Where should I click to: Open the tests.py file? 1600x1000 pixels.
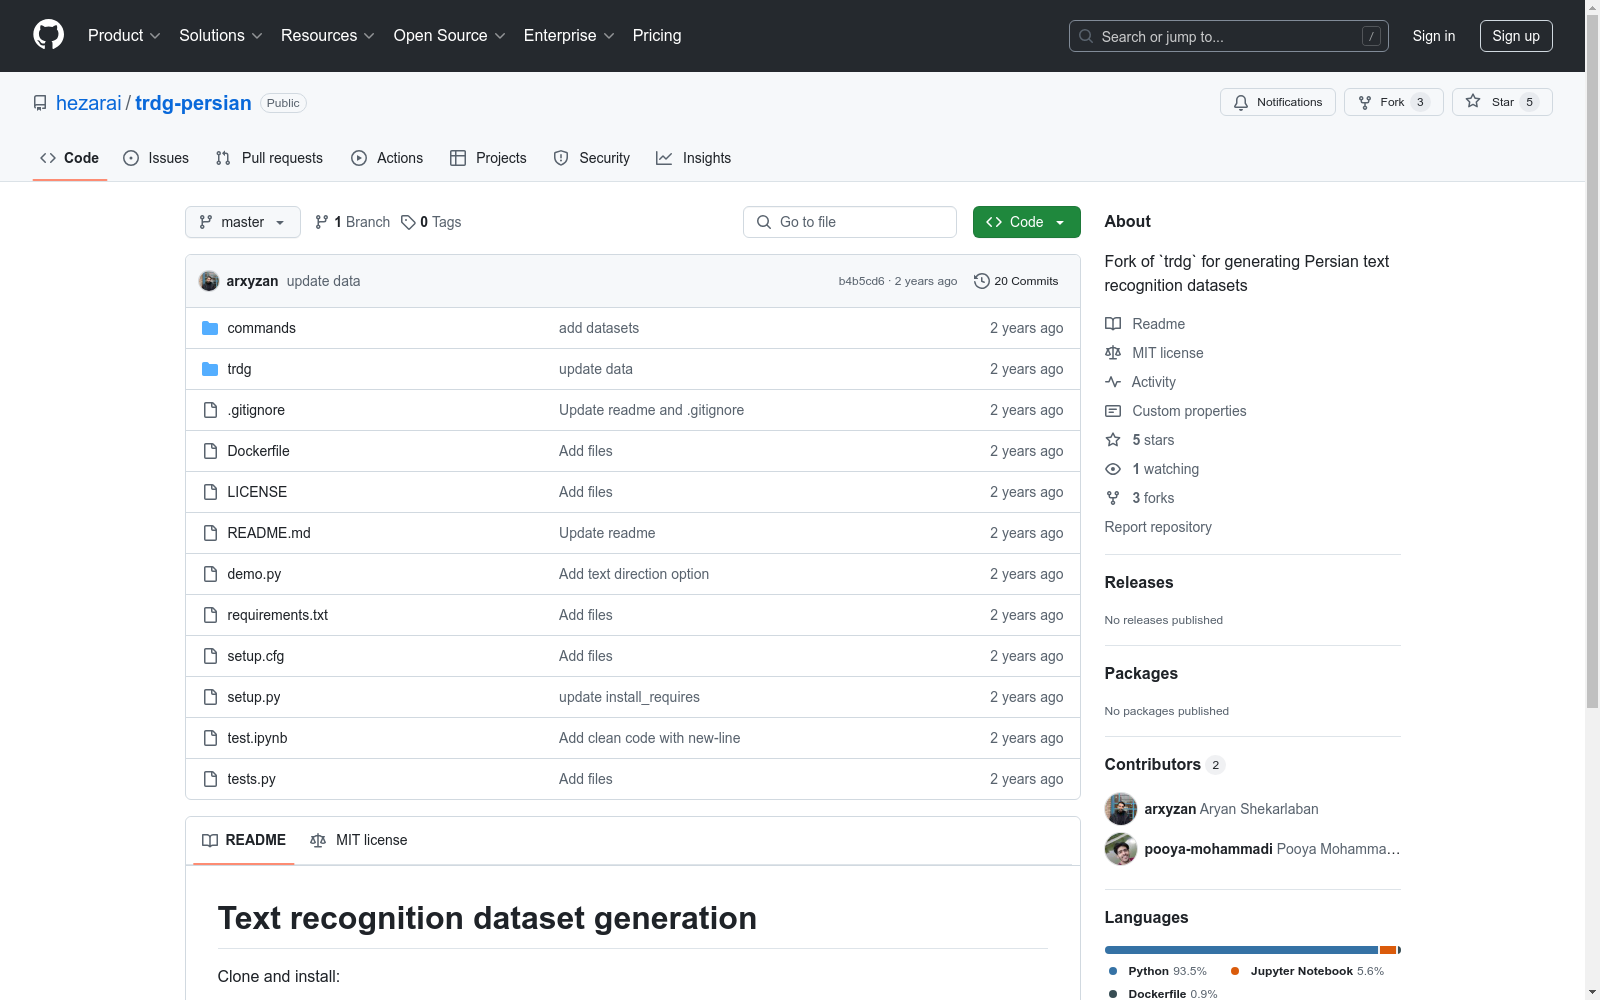[x=251, y=779]
